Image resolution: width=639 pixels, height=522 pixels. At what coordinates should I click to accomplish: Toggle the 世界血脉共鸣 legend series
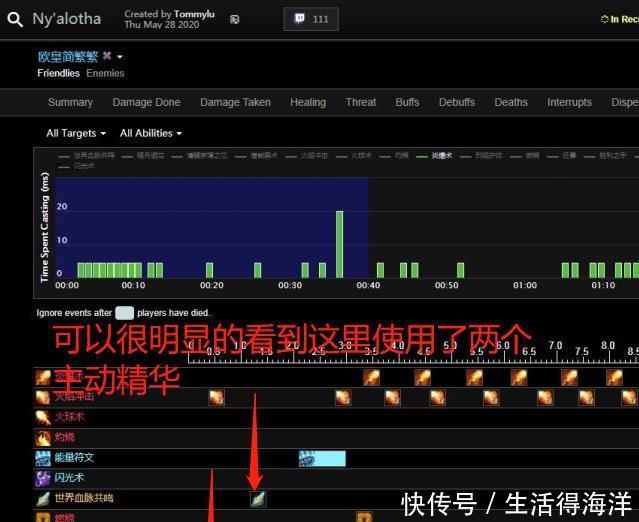point(87,156)
